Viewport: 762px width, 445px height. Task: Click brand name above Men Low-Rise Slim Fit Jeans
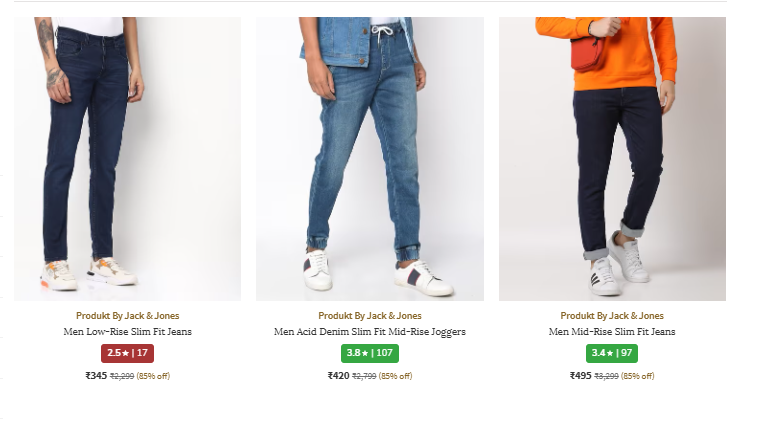(x=127, y=316)
